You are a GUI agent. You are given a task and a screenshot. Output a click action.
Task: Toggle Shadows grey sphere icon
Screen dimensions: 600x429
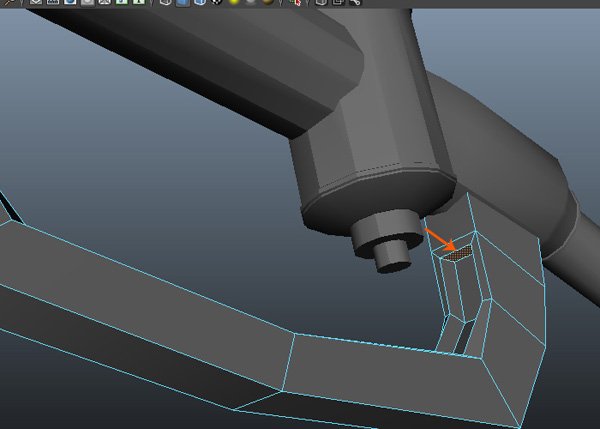tap(251, 2)
